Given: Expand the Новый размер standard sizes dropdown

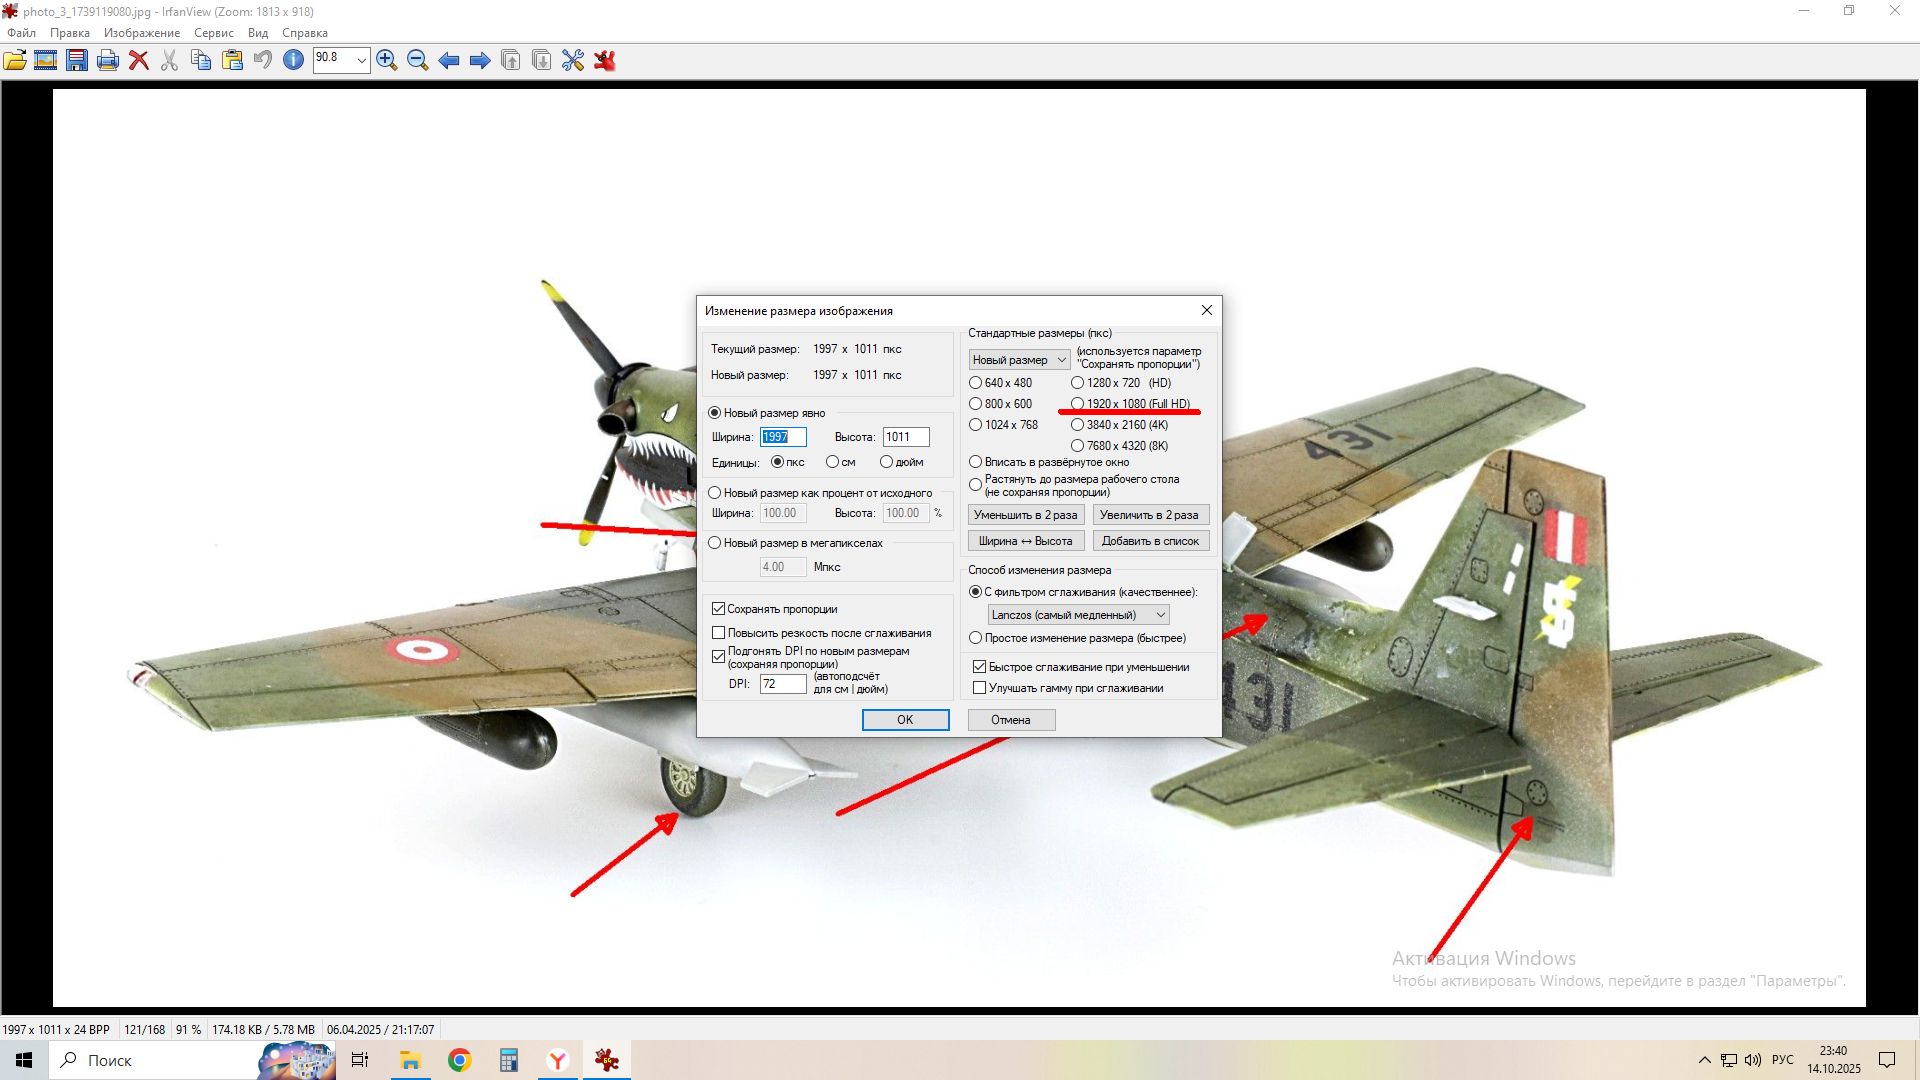Looking at the screenshot, I should (x=1019, y=360).
